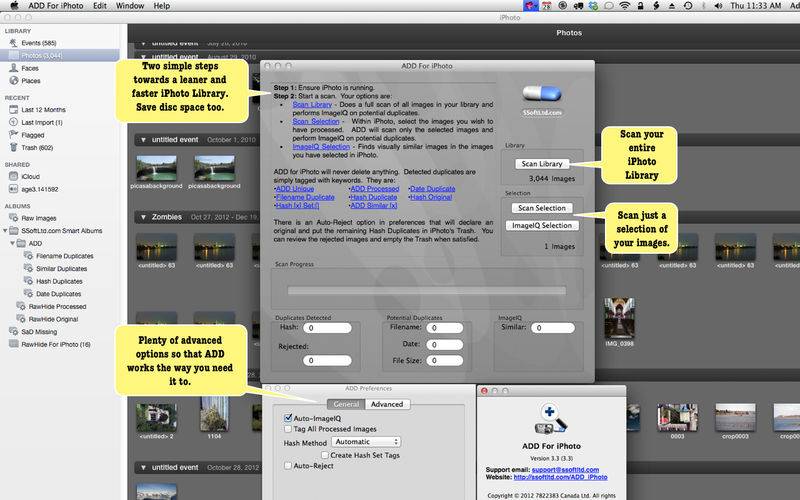The image size is (800, 500).
Task: Select the SaD Missing album icon
Action: (14, 332)
